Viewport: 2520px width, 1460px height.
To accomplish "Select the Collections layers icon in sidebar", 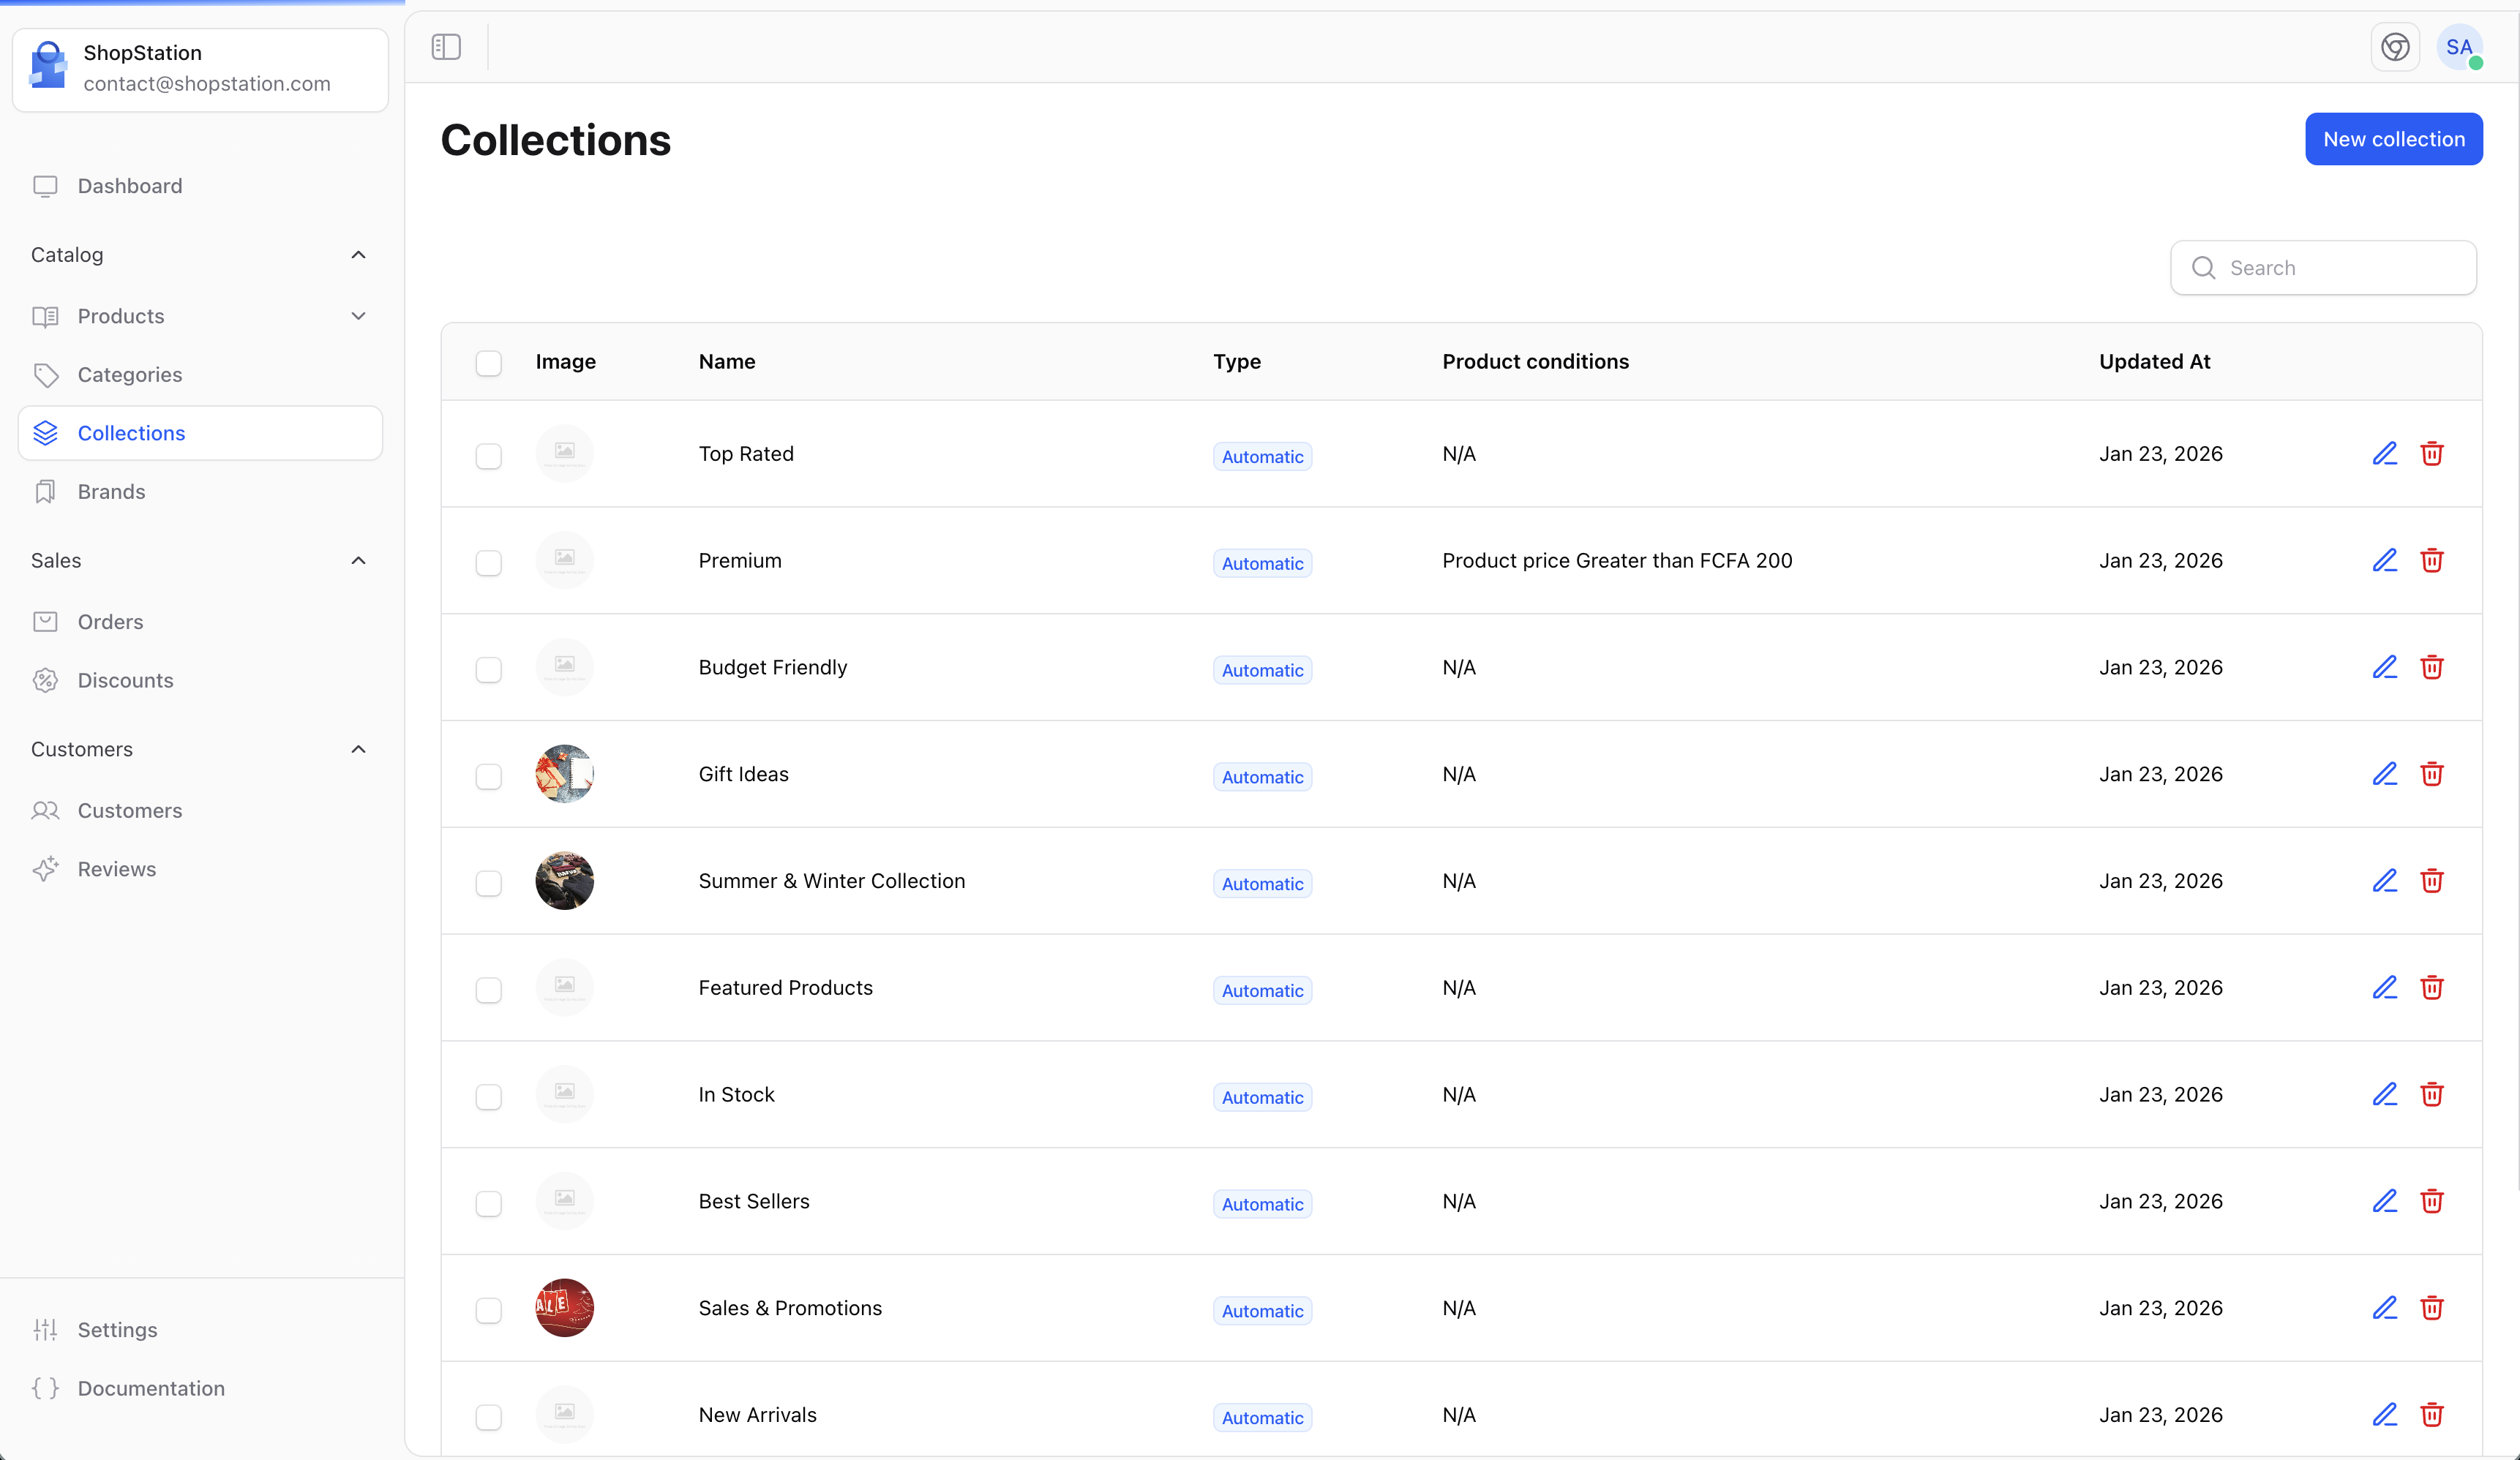I will click(46, 433).
